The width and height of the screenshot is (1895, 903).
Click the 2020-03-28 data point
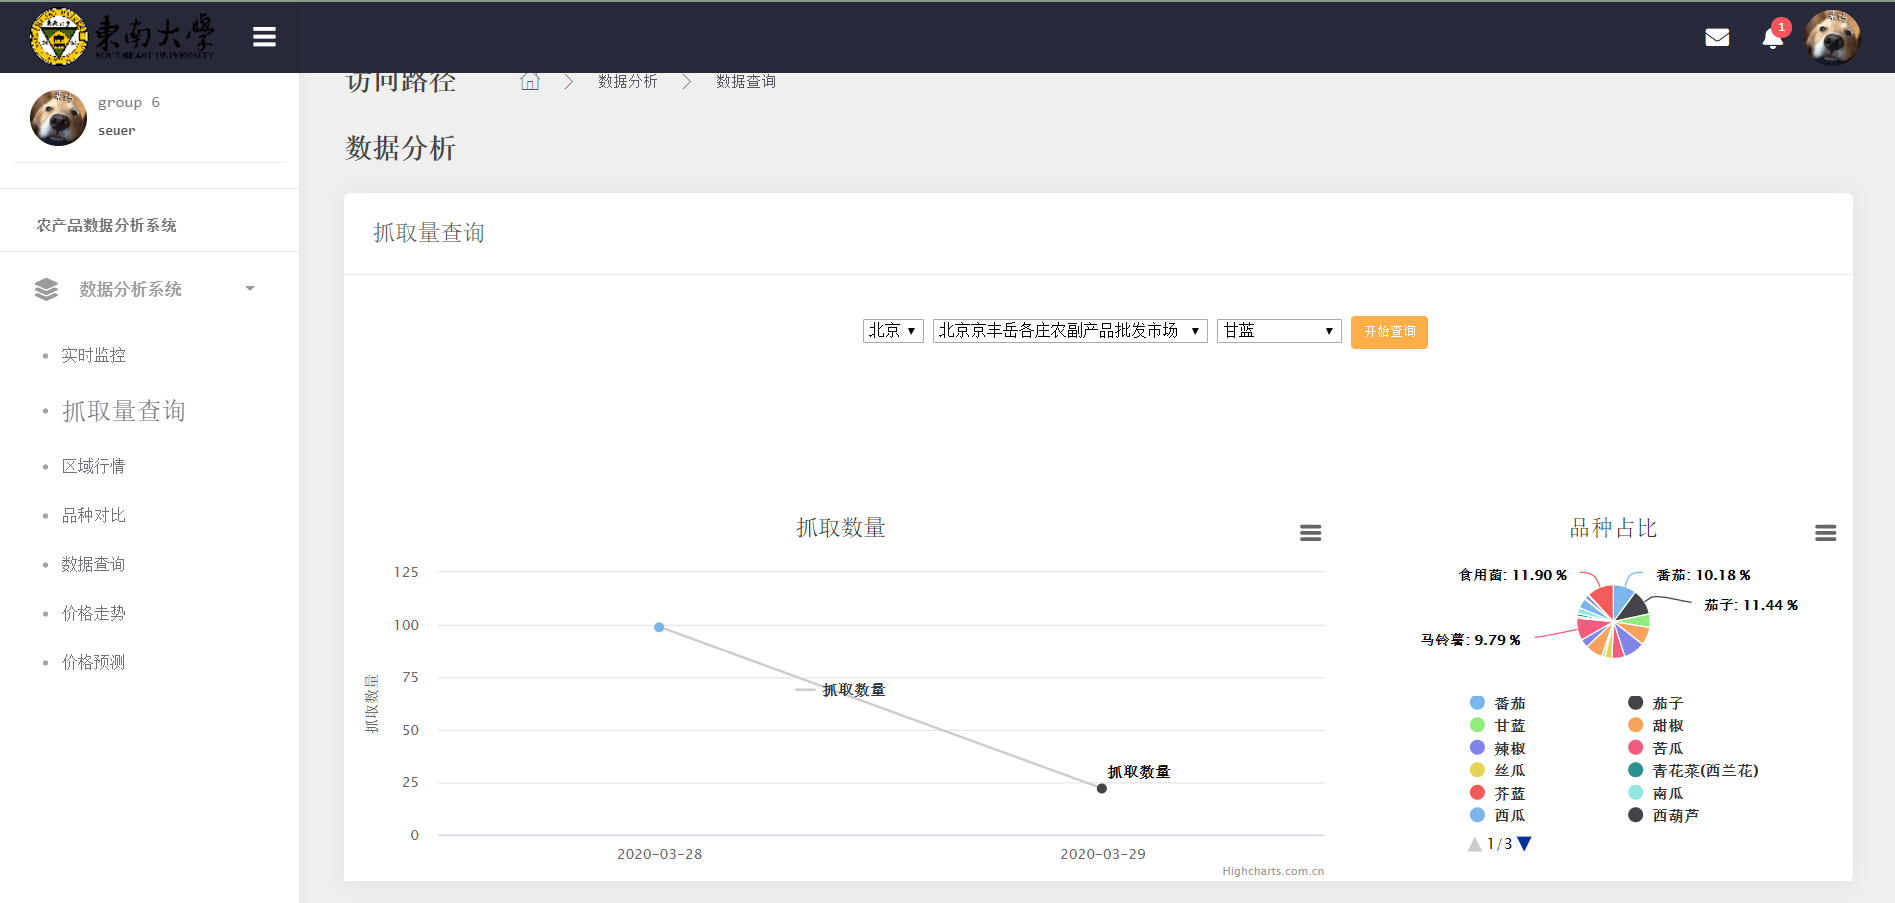[x=659, y=627]
